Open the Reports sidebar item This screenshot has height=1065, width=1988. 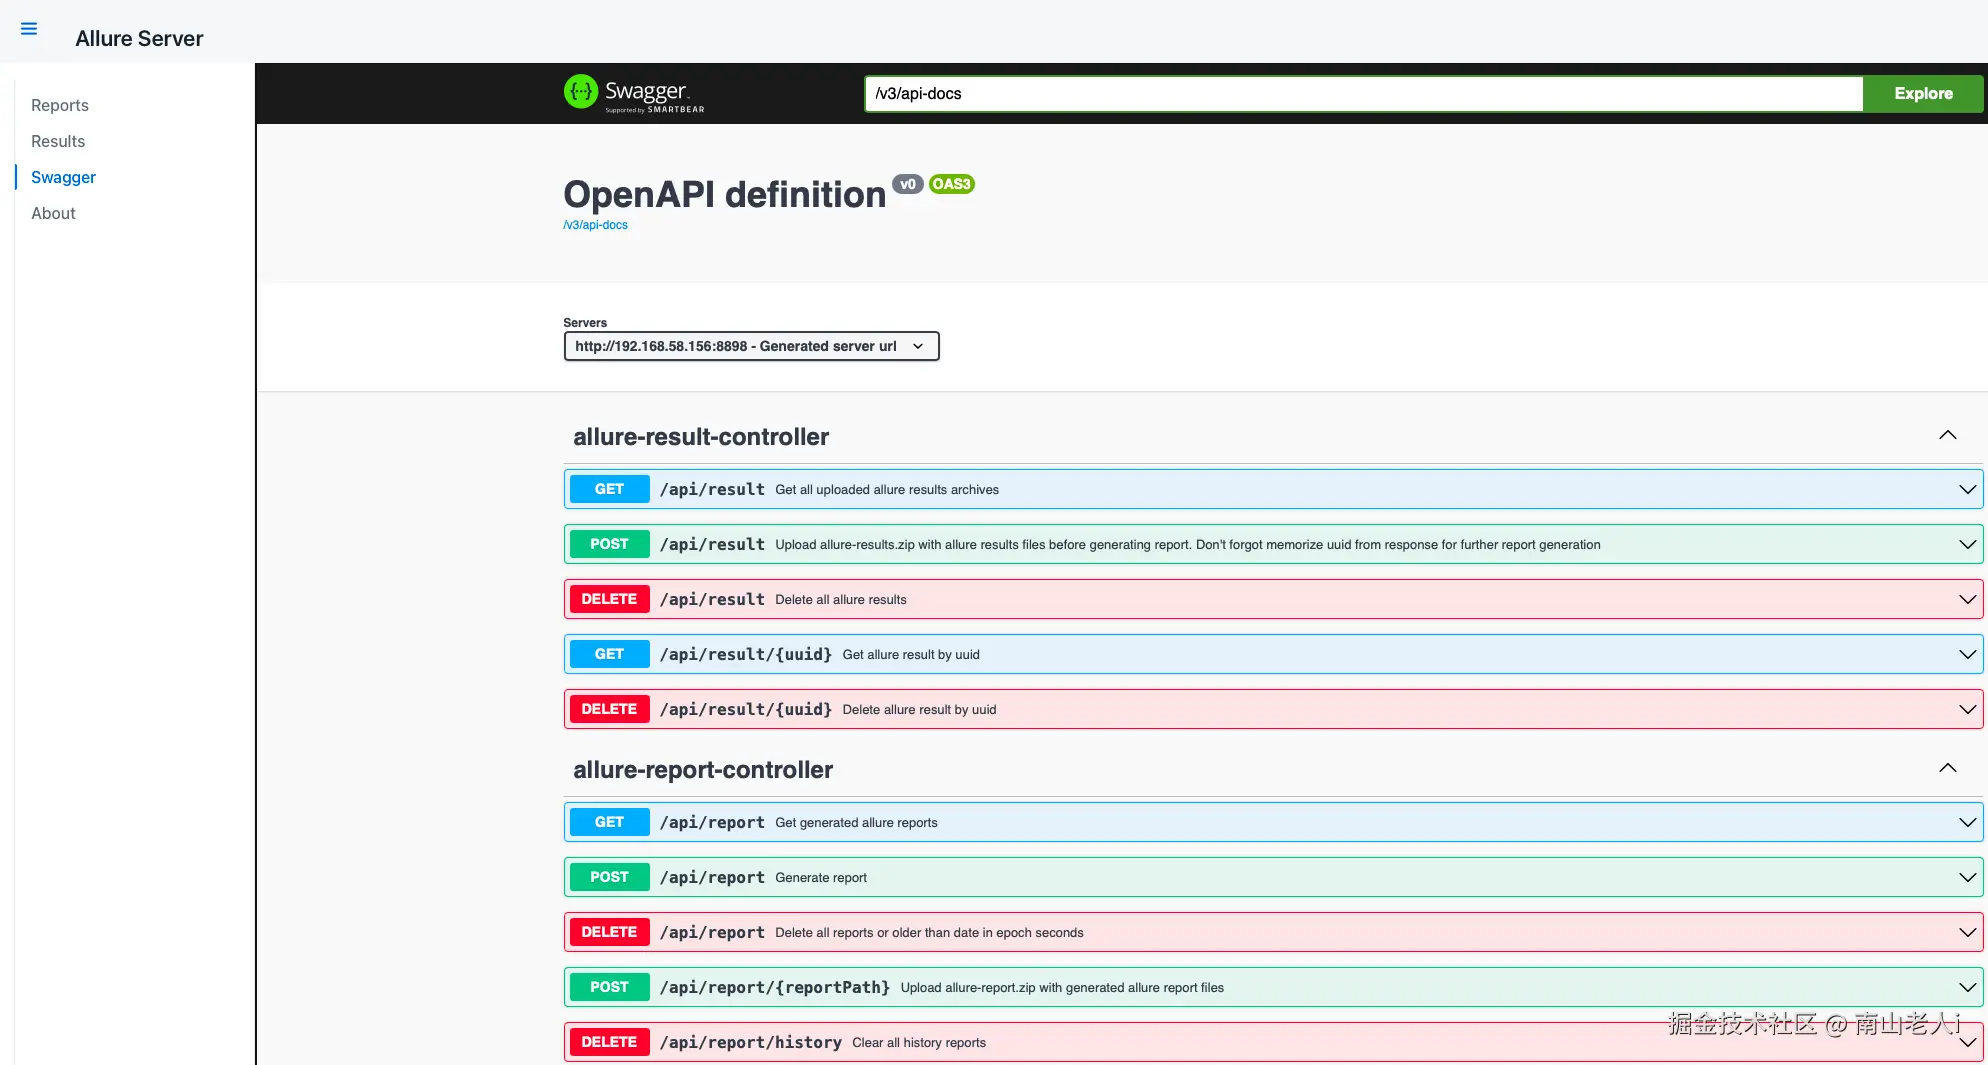[60, 105]
